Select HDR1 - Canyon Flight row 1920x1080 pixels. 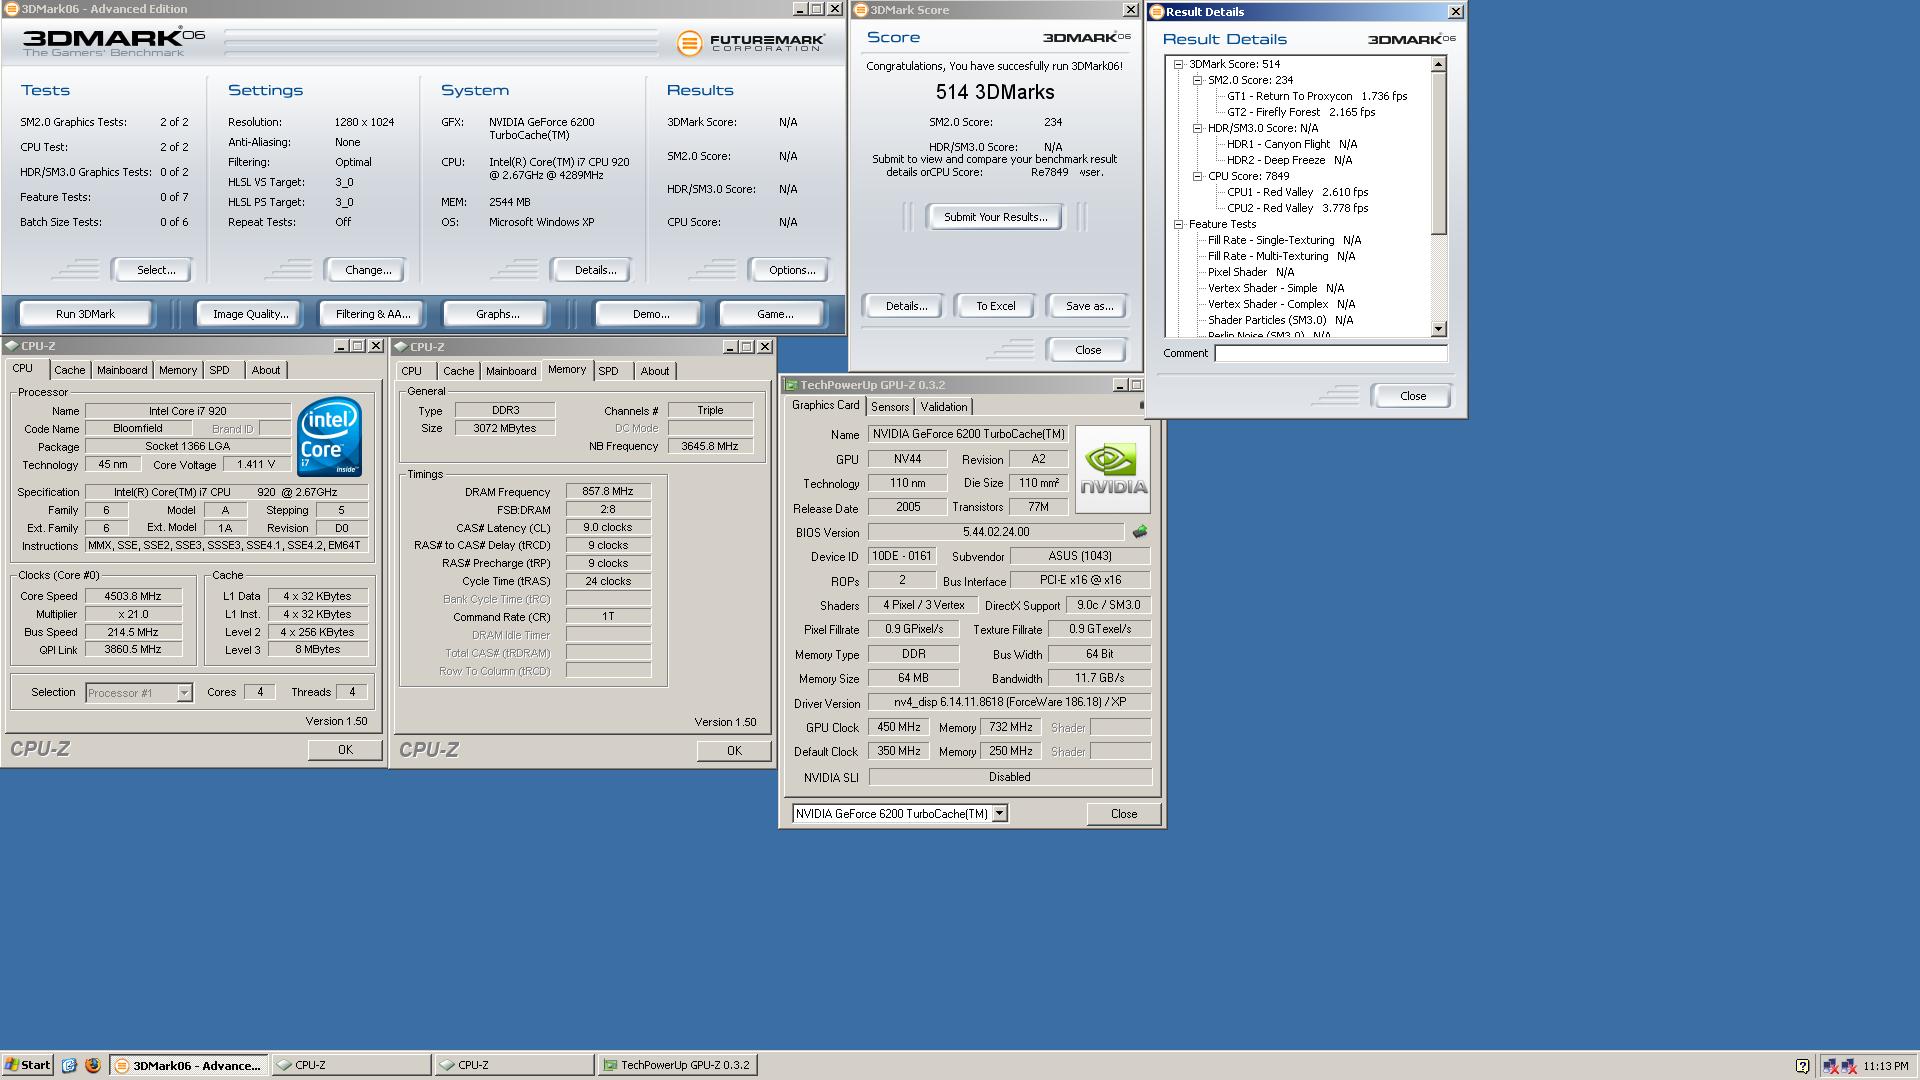pyautogui.click(x=1292, y=144)
